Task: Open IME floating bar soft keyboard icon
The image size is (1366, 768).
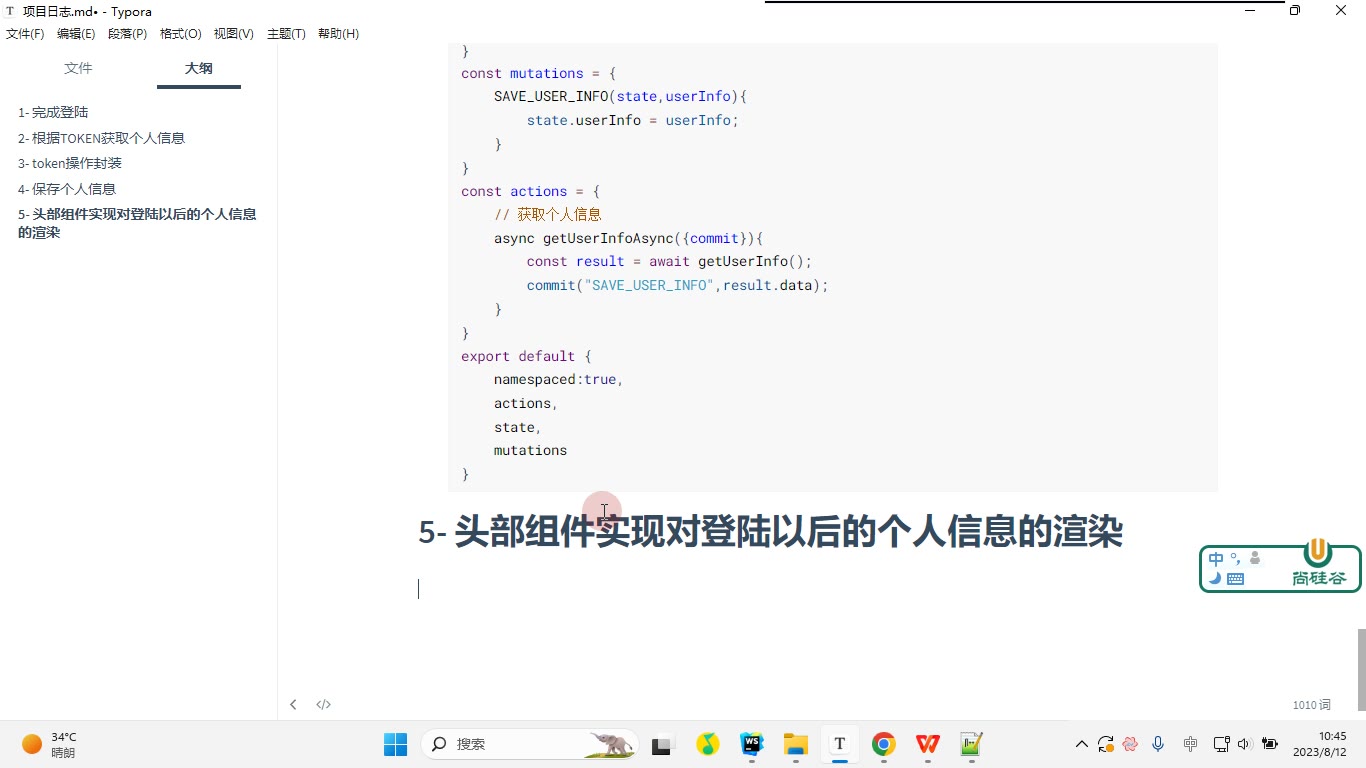Action: 1235,578
